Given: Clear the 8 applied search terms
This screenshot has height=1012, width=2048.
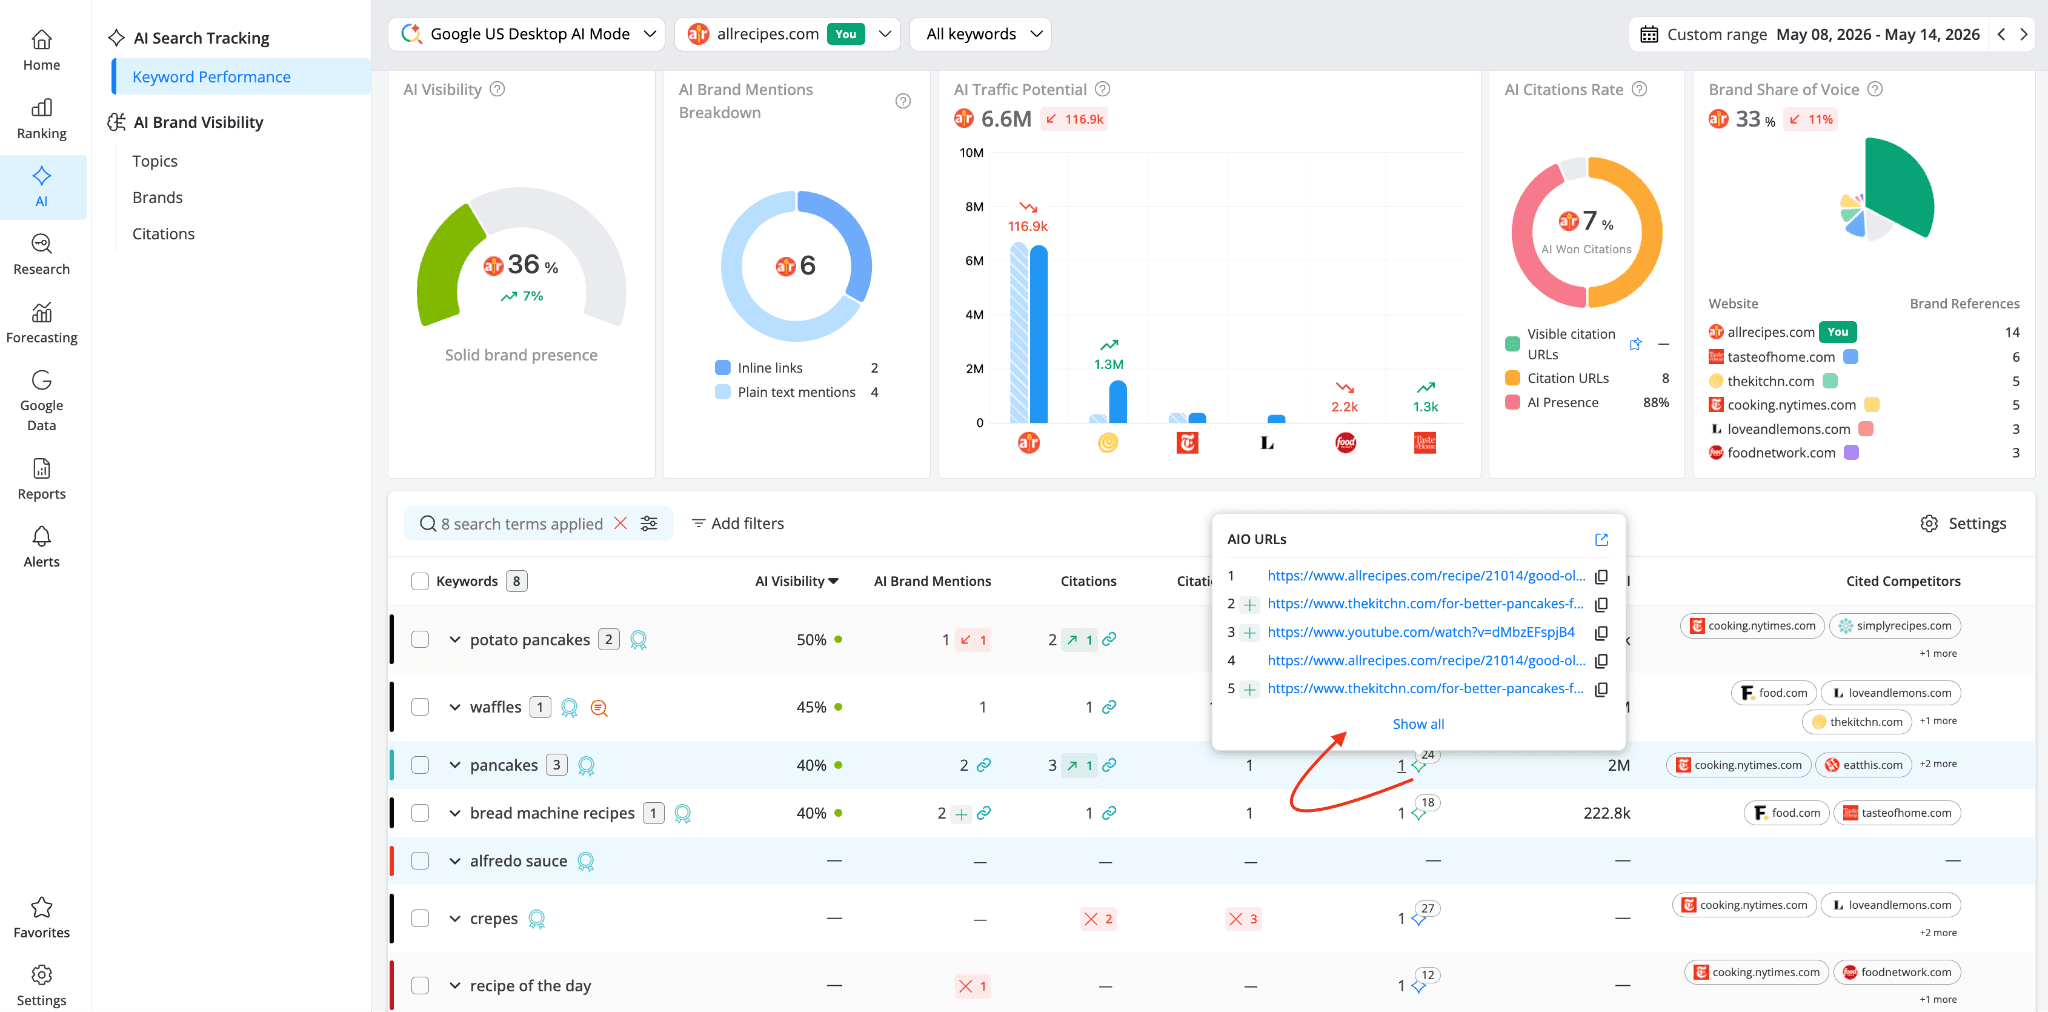Looking at the screenshot, I should [621, 523].
